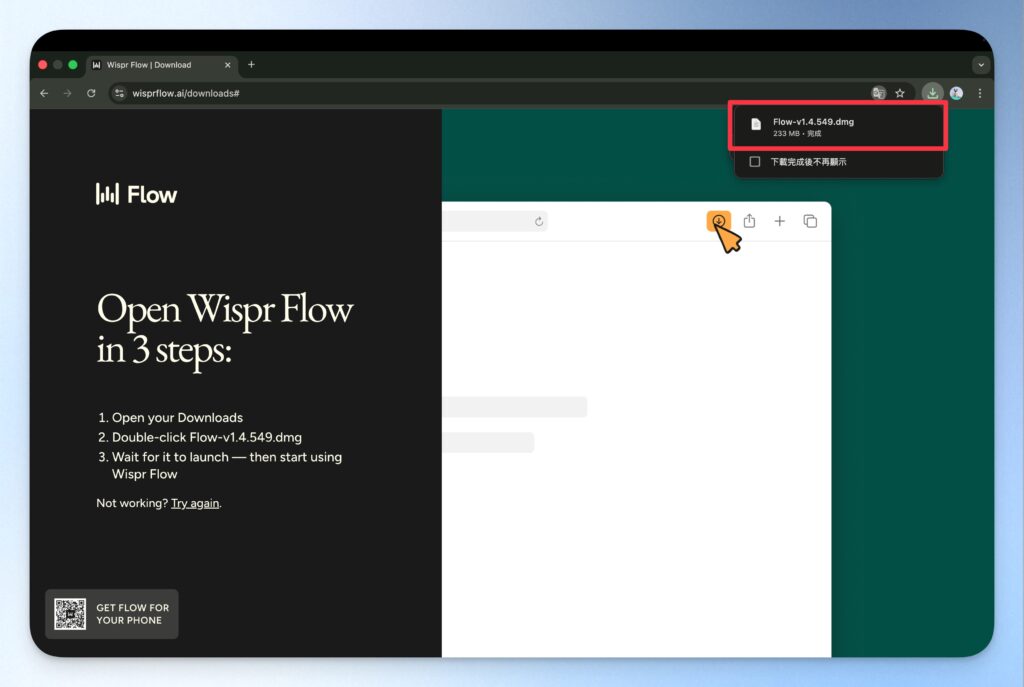Click the orange highlighted download icon in the illustration
Image resolution: width=1024 pixels, height=687 pixels.
click(718, 221)
